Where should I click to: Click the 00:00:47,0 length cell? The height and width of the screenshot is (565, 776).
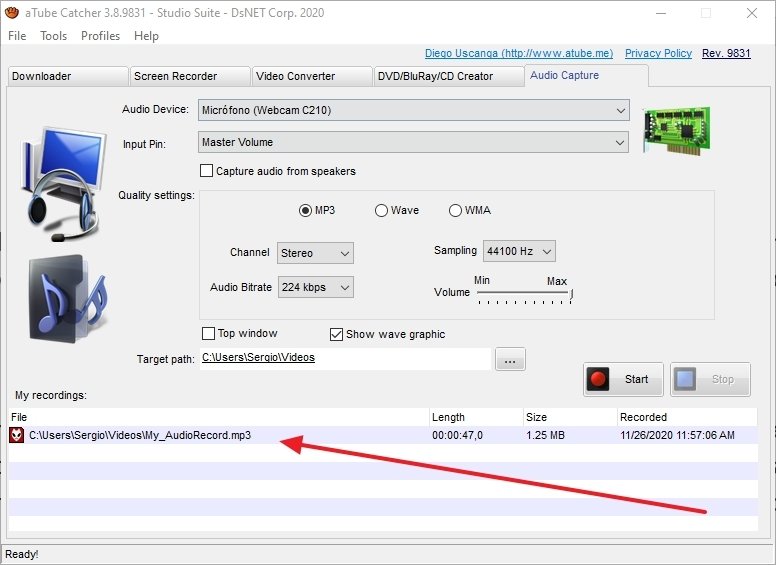[457, 435]
